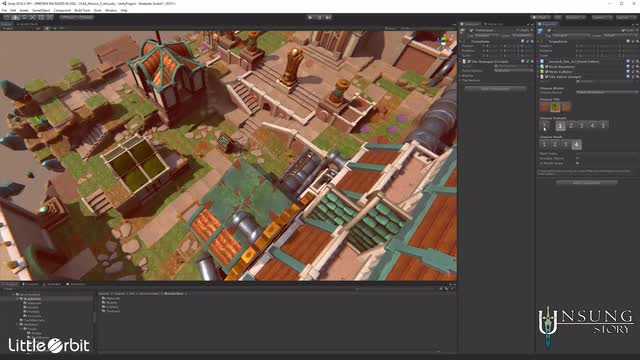
Task: Toggle the right inspector object active checkbox
Action: tap(549, 30)
